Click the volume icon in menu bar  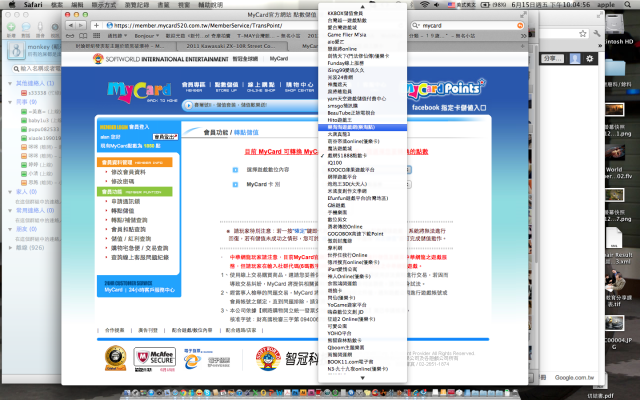(x=437, y=4)
